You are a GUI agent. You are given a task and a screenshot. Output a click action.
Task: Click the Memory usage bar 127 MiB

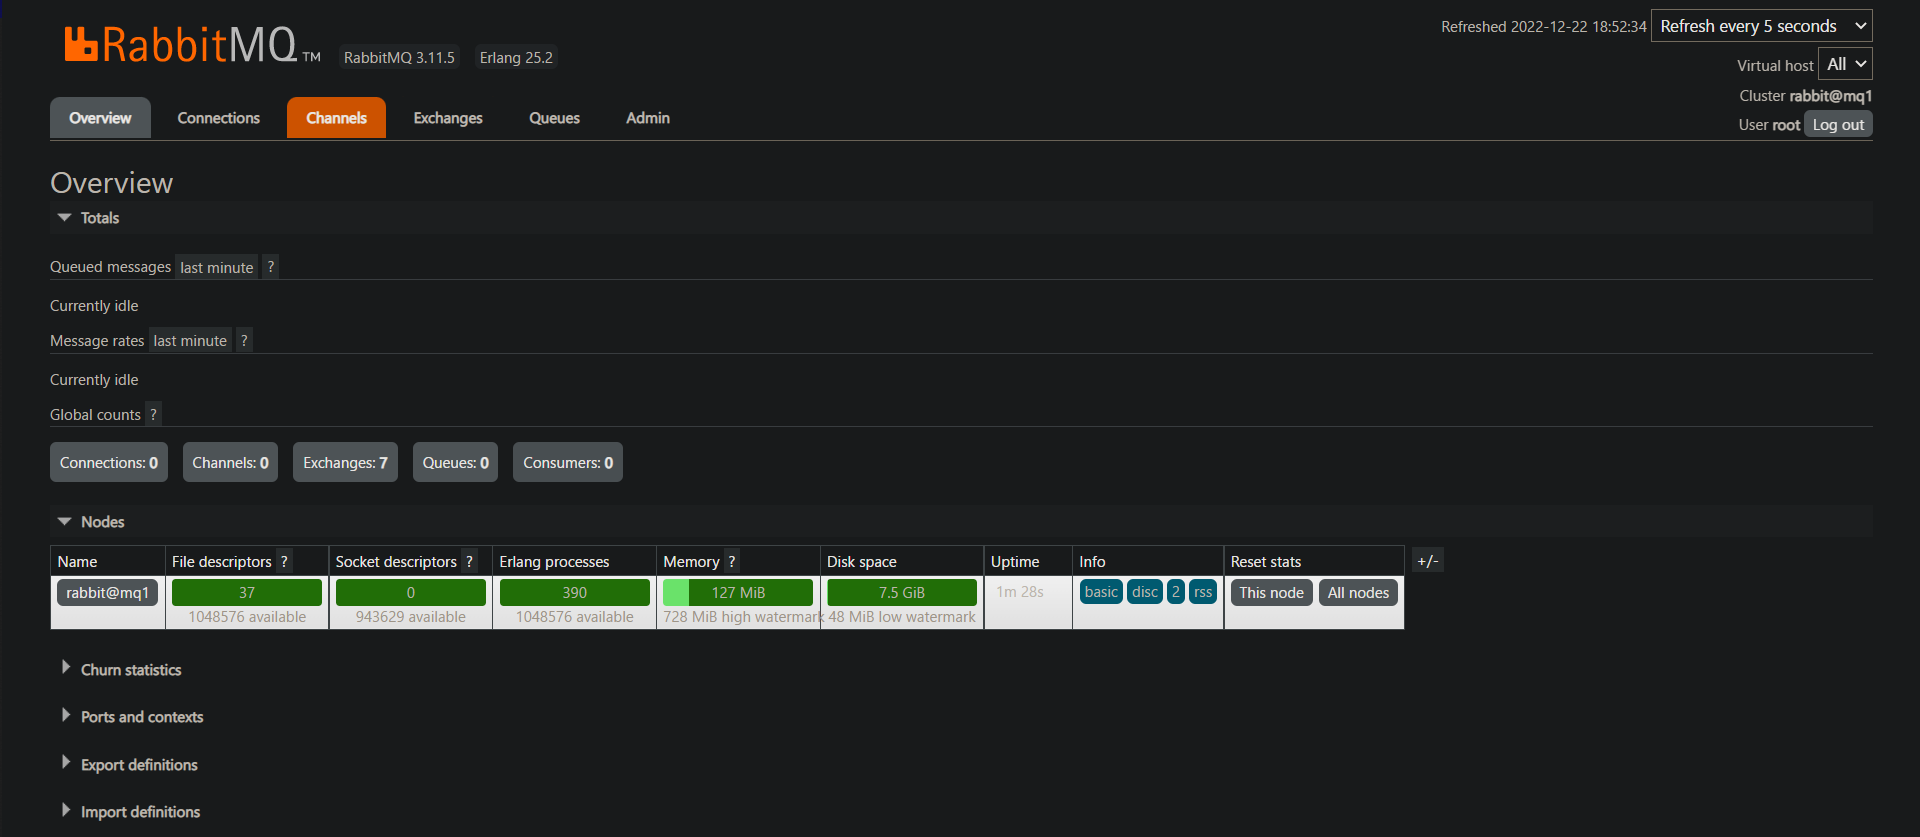pyautogui.click(x=738, y=592)
